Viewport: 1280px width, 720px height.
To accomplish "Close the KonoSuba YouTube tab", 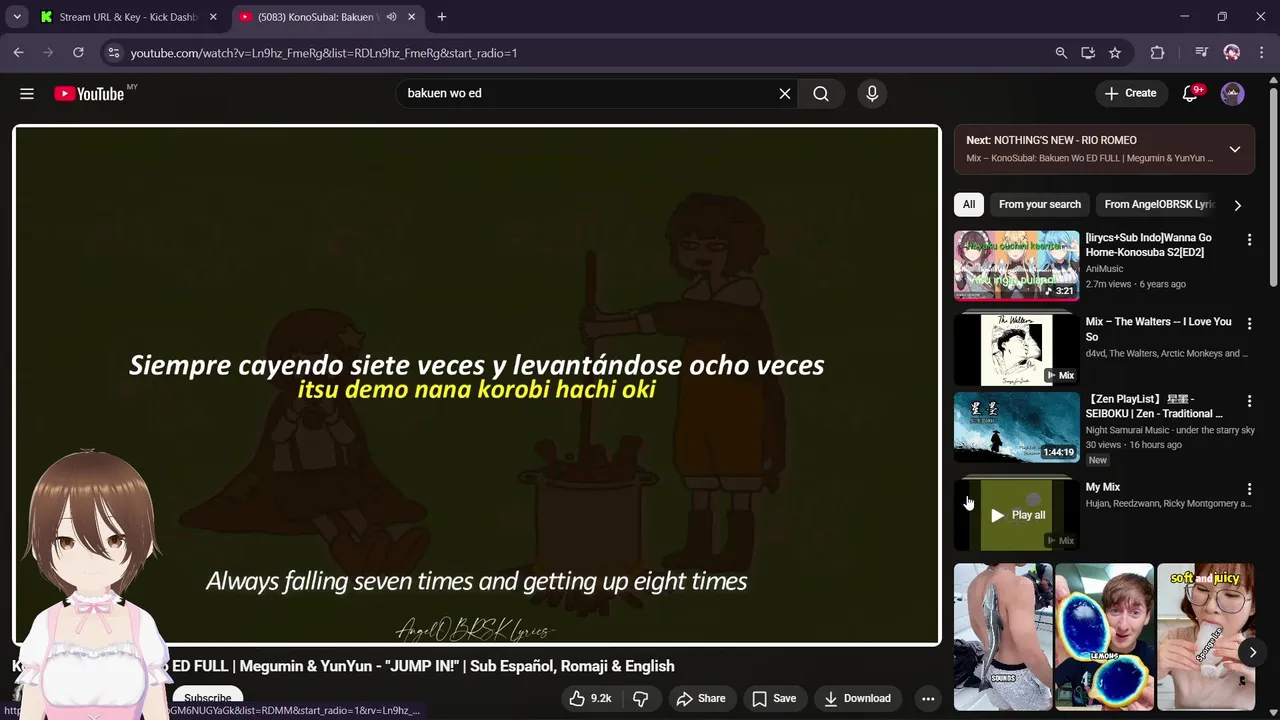I will (x=413, y=17).
